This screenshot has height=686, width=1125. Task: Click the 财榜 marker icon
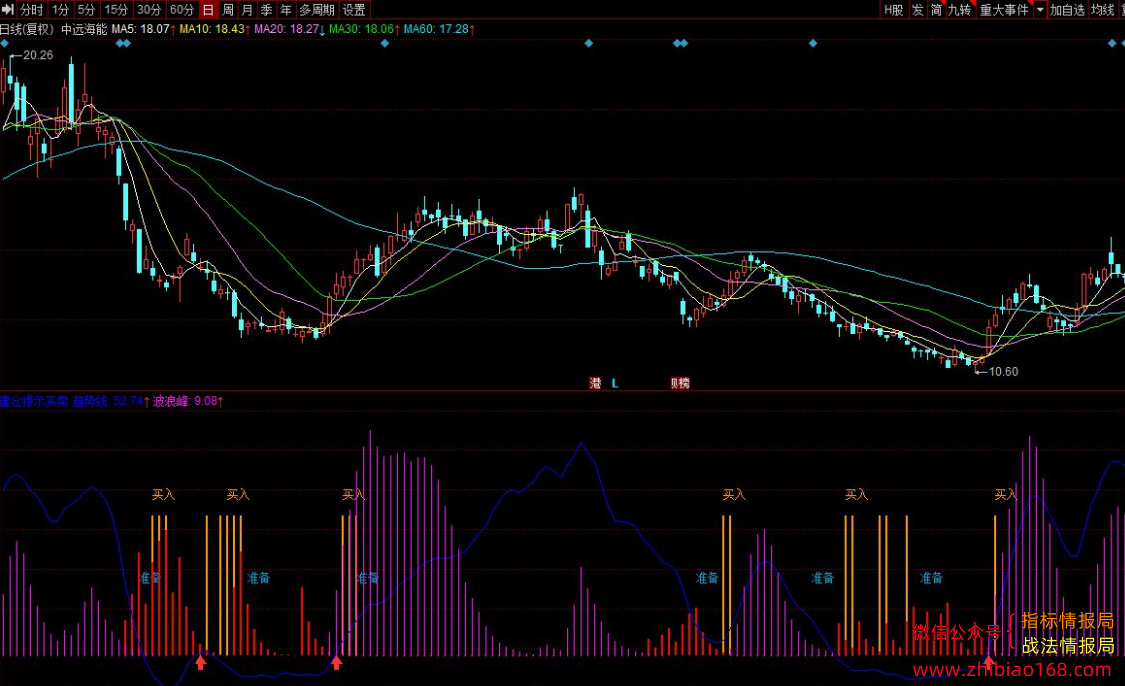pyautogui.click(x=679, y=383)
